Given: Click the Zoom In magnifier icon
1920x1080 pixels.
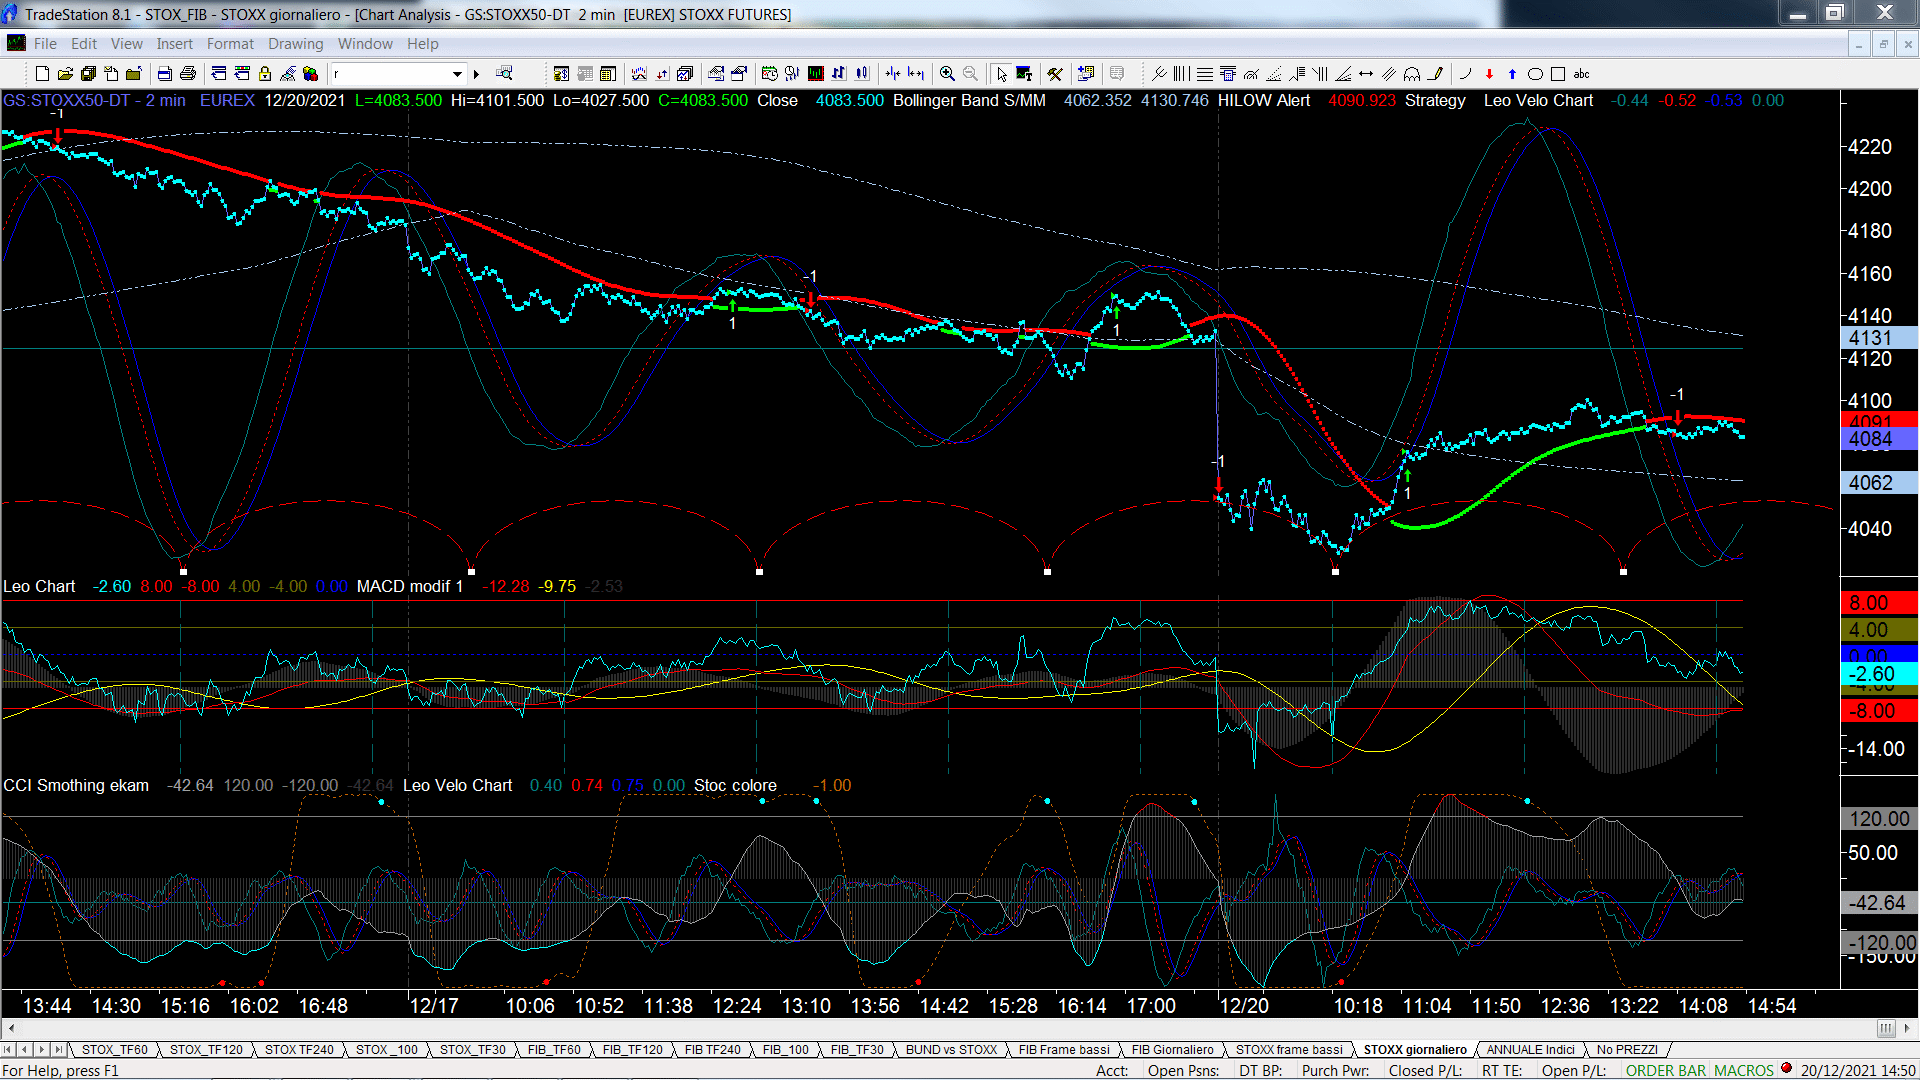Looking at the screenshot, I should coord(947,74).
